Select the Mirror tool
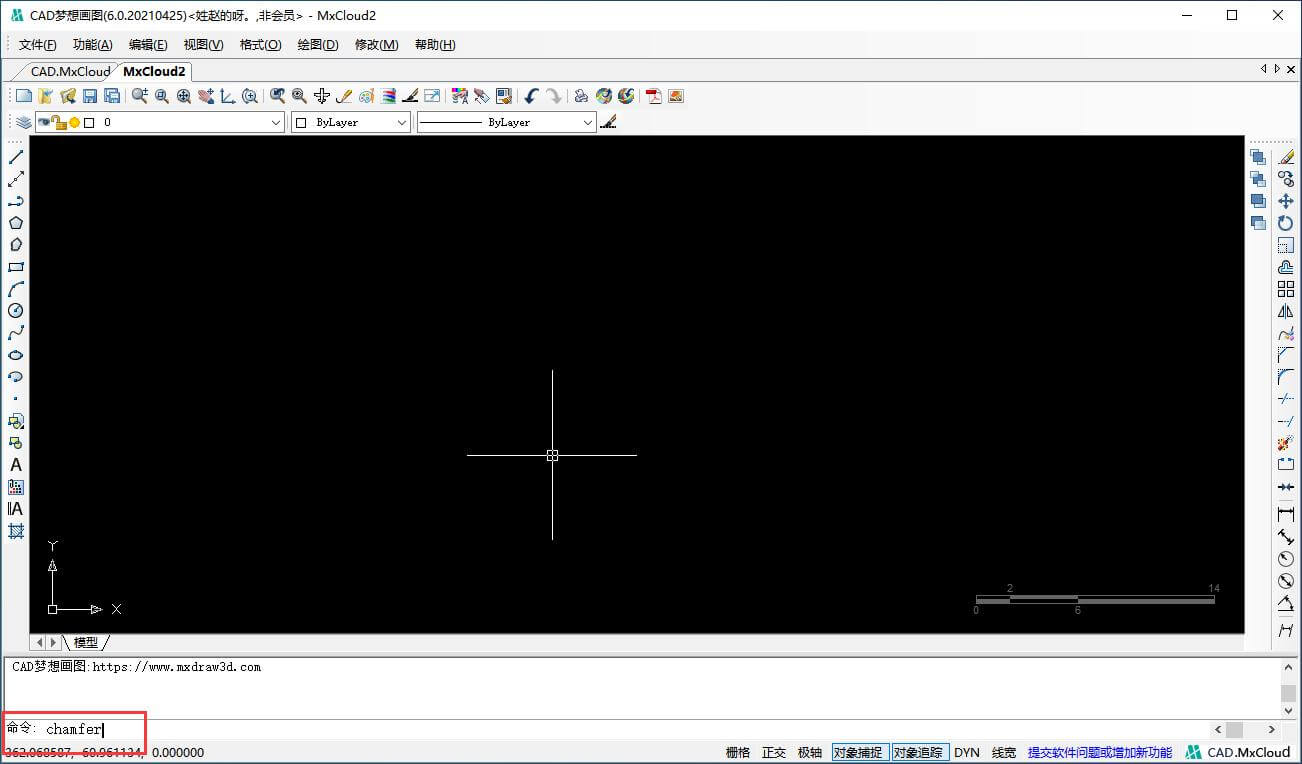The image size is (1302, 764). tap(1286, 311)
